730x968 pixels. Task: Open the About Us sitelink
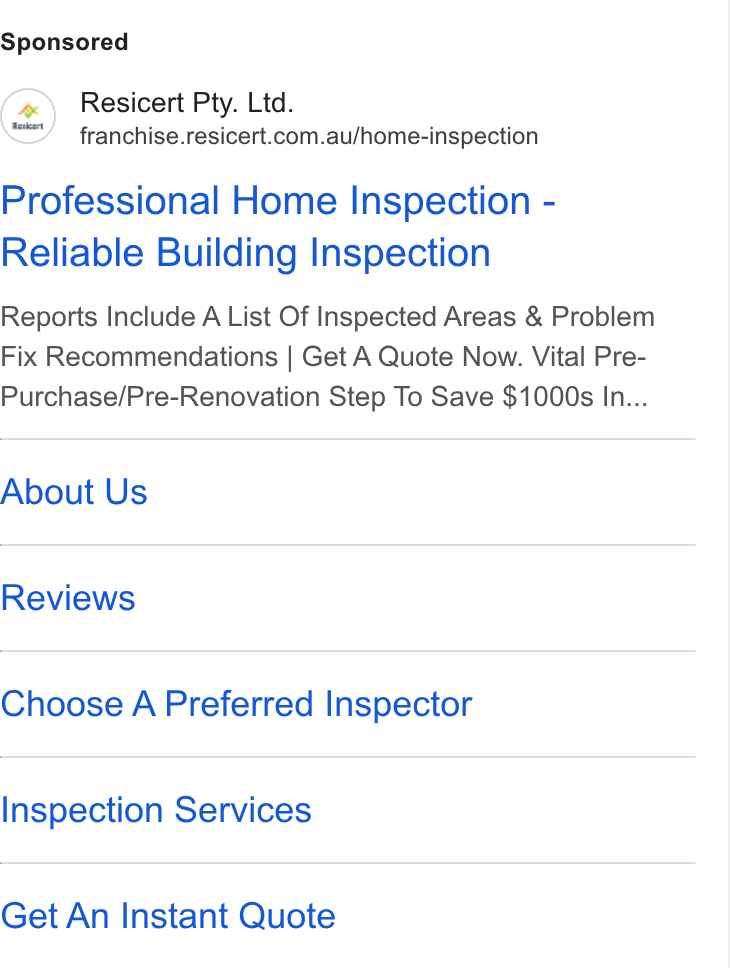click(x=74, y=492)
